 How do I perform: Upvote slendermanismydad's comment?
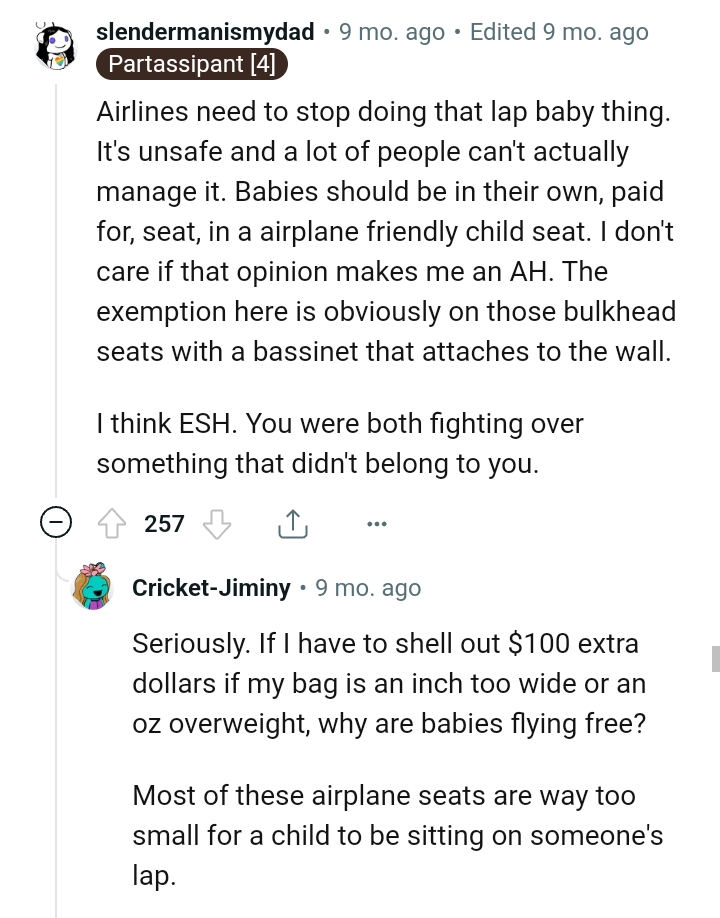(112, 523)
